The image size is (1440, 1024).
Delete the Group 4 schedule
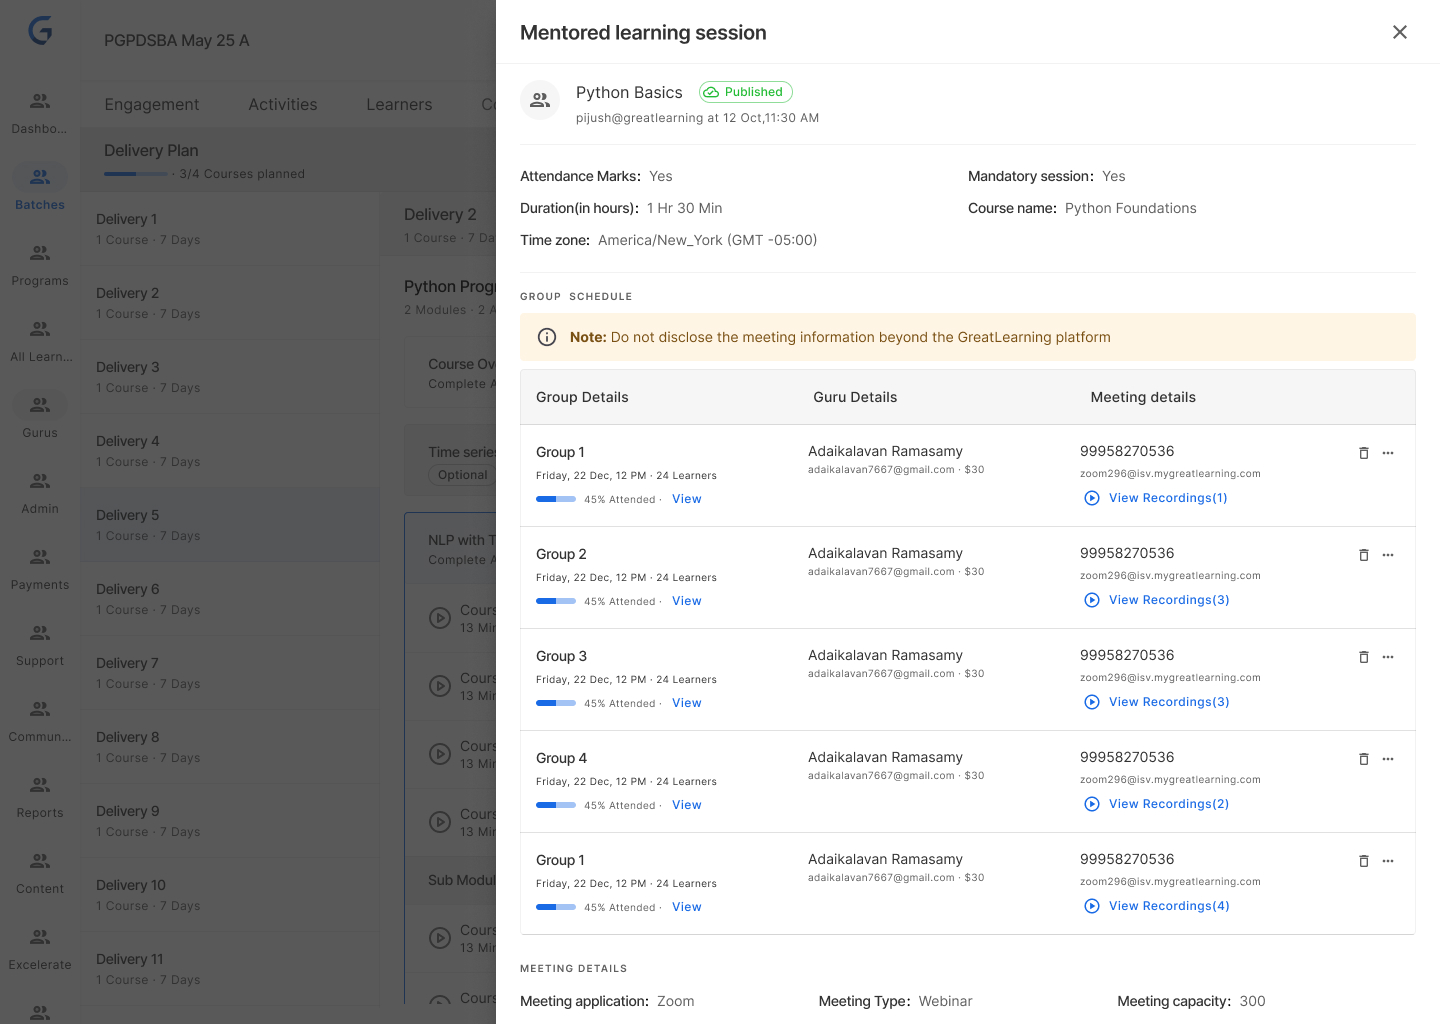pos(1364,759)
